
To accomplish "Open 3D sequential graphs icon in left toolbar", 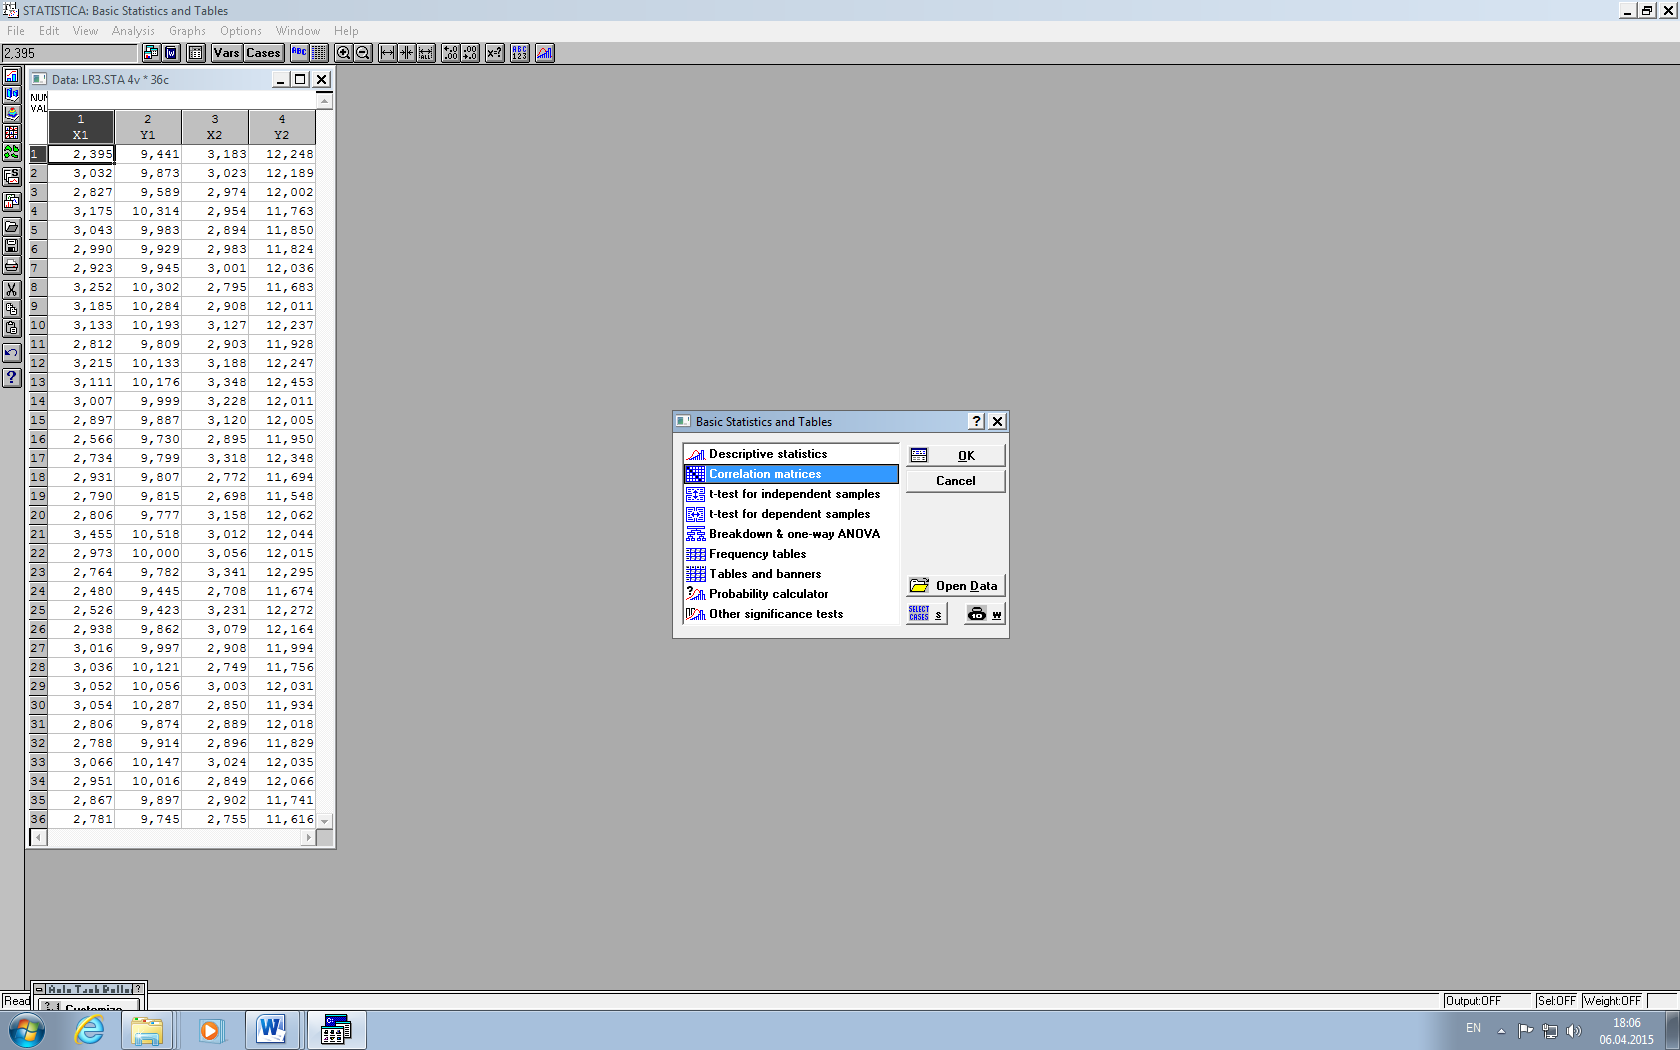I will [12, 95].
